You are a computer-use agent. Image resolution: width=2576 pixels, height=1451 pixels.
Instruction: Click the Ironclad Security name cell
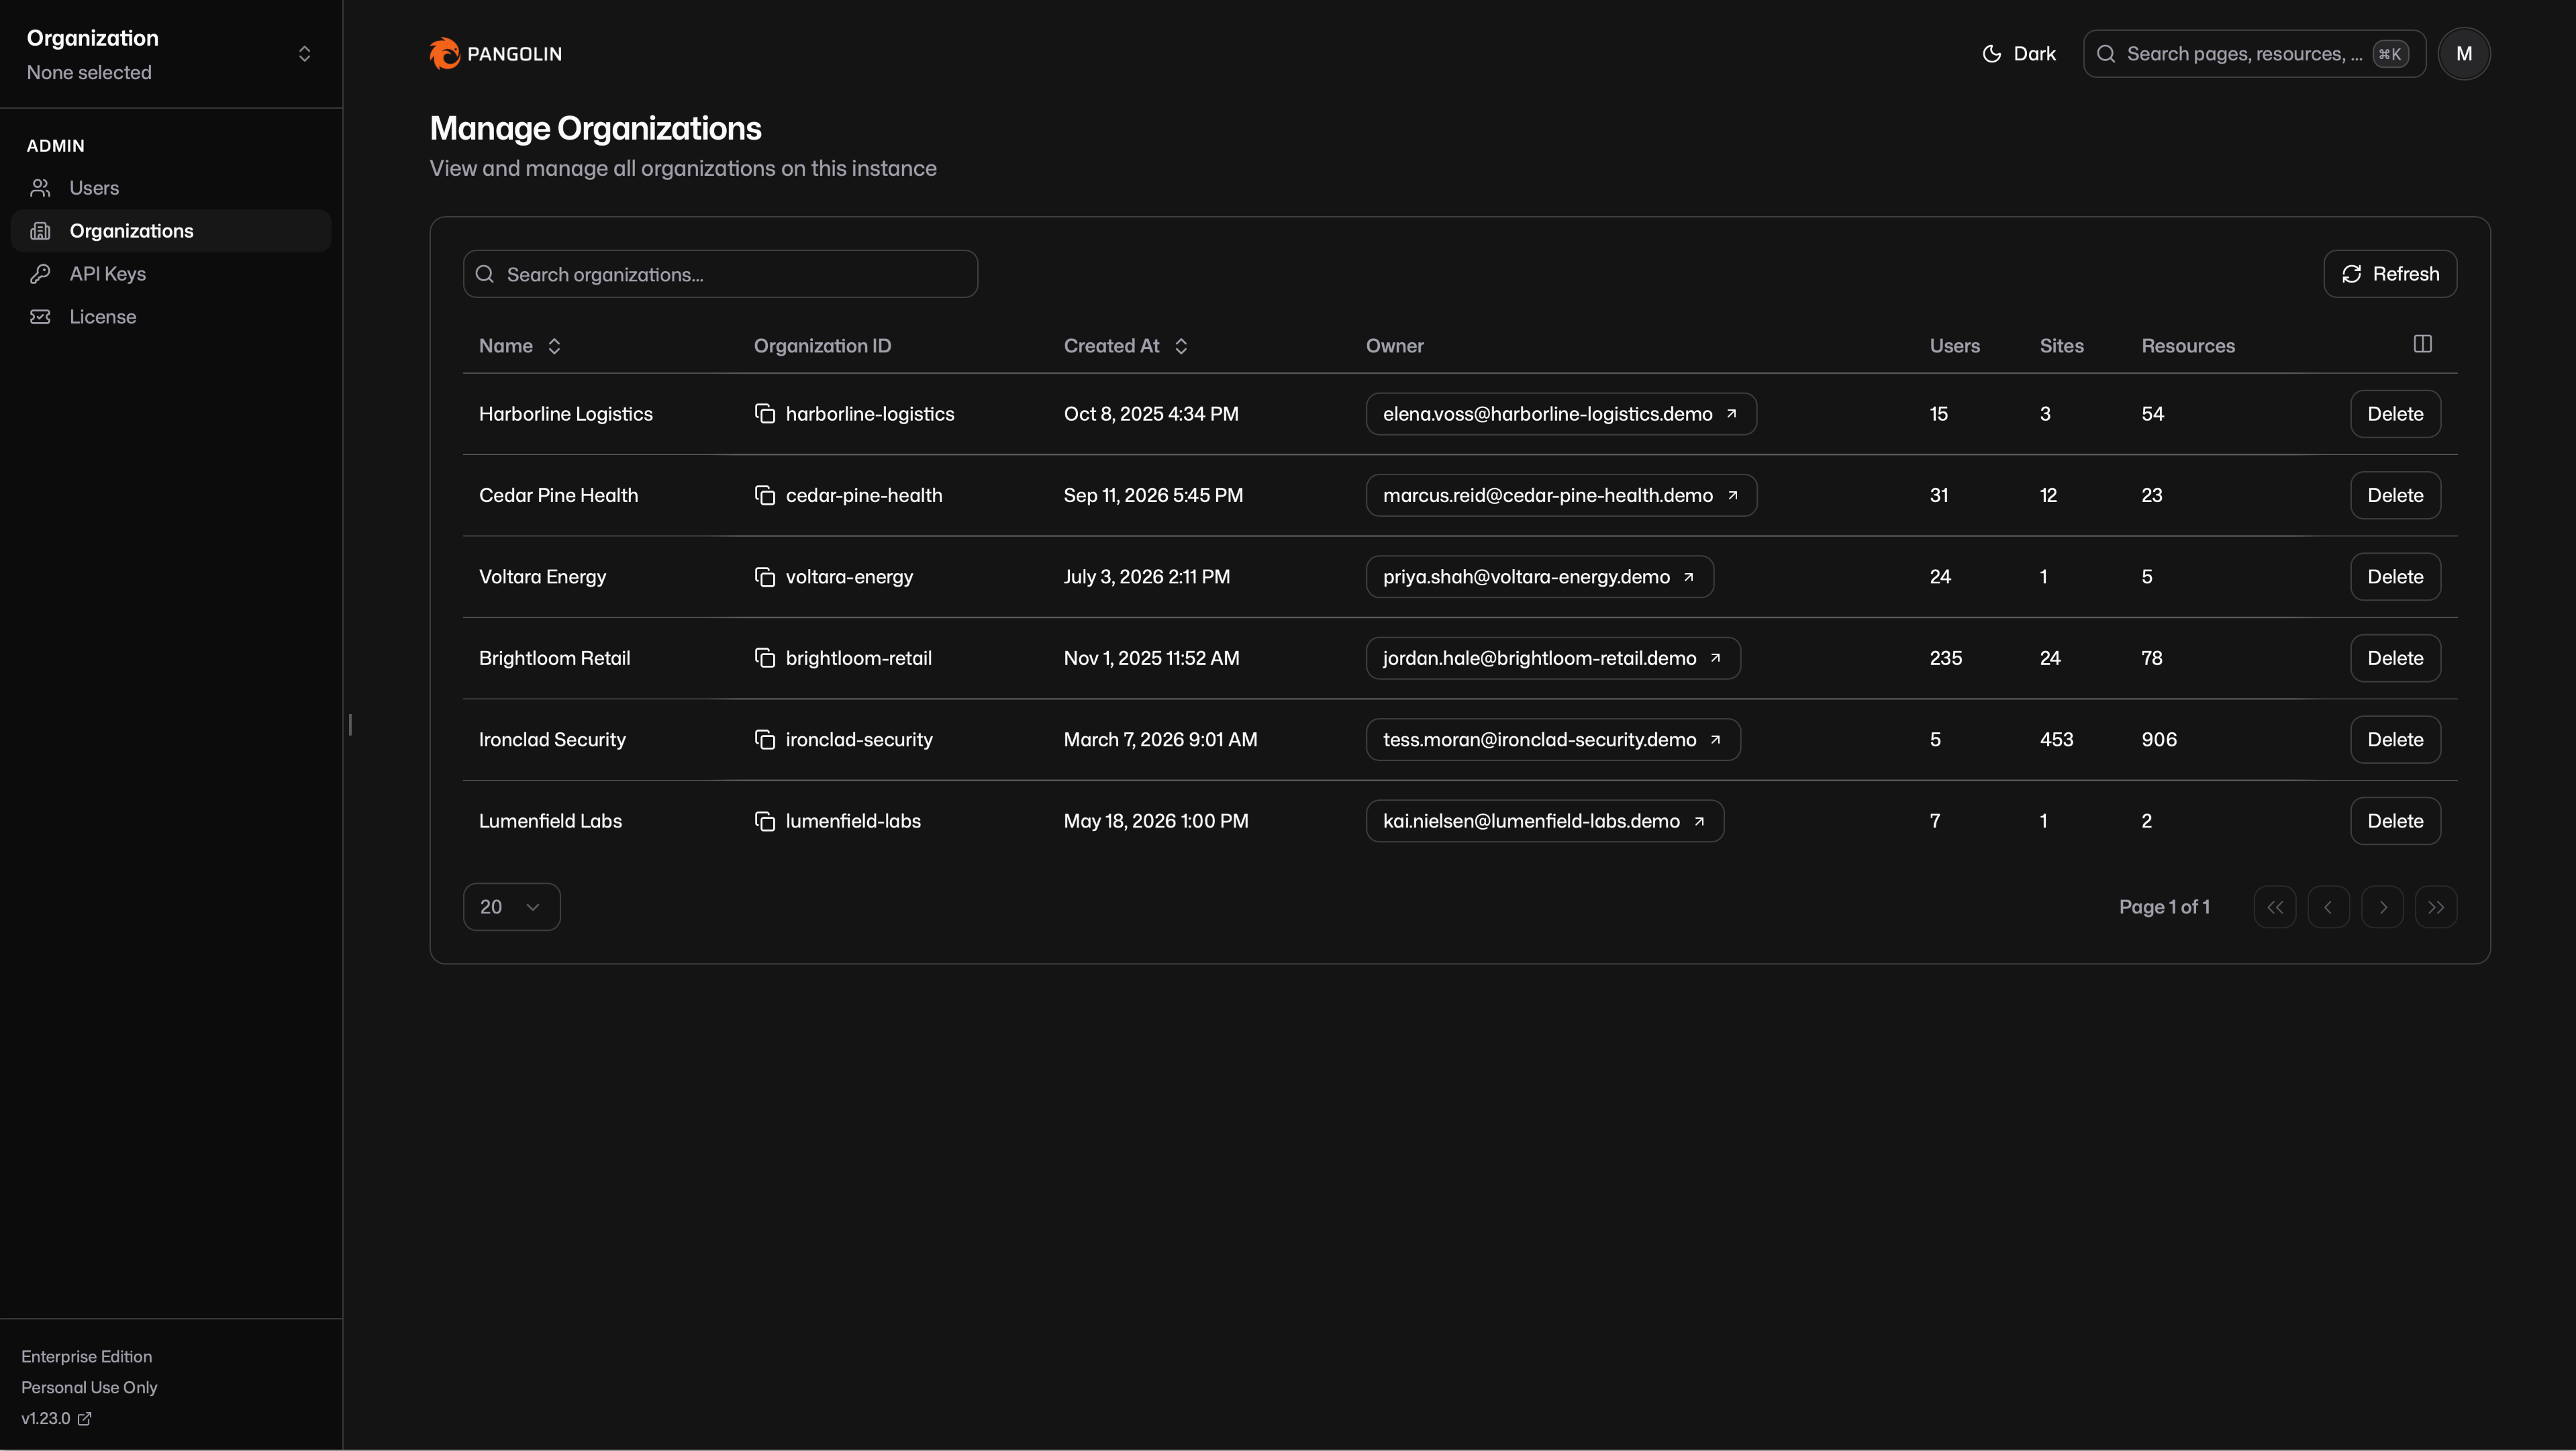(x=552, y=740)
